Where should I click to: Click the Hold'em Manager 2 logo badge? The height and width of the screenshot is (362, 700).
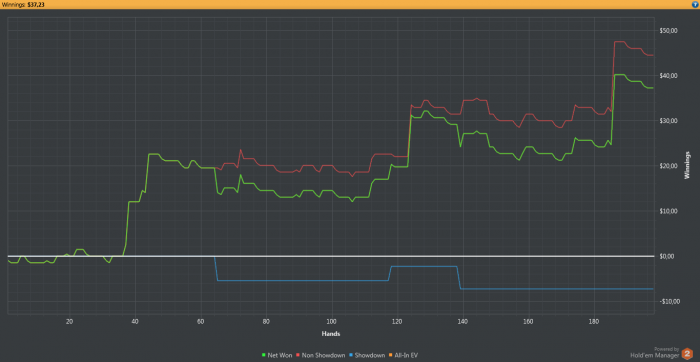pyautogui.click(x=687, y=355)
